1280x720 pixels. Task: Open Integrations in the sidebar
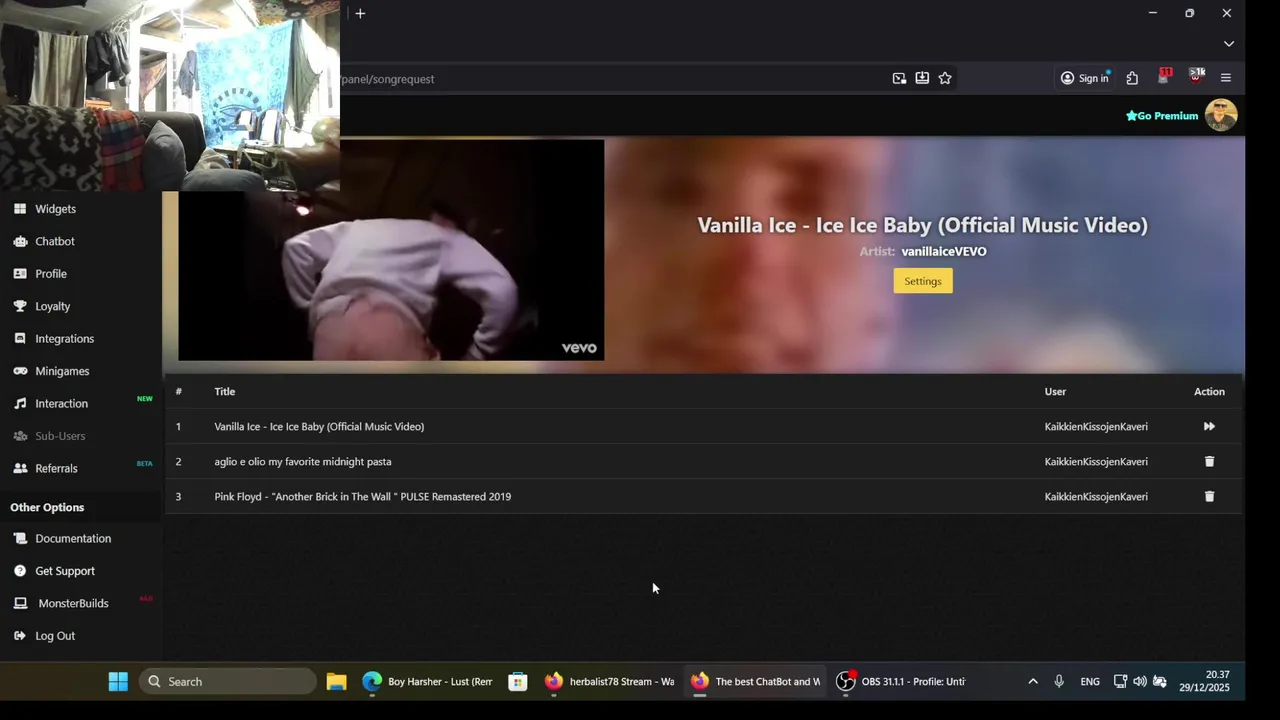point(64,339)
